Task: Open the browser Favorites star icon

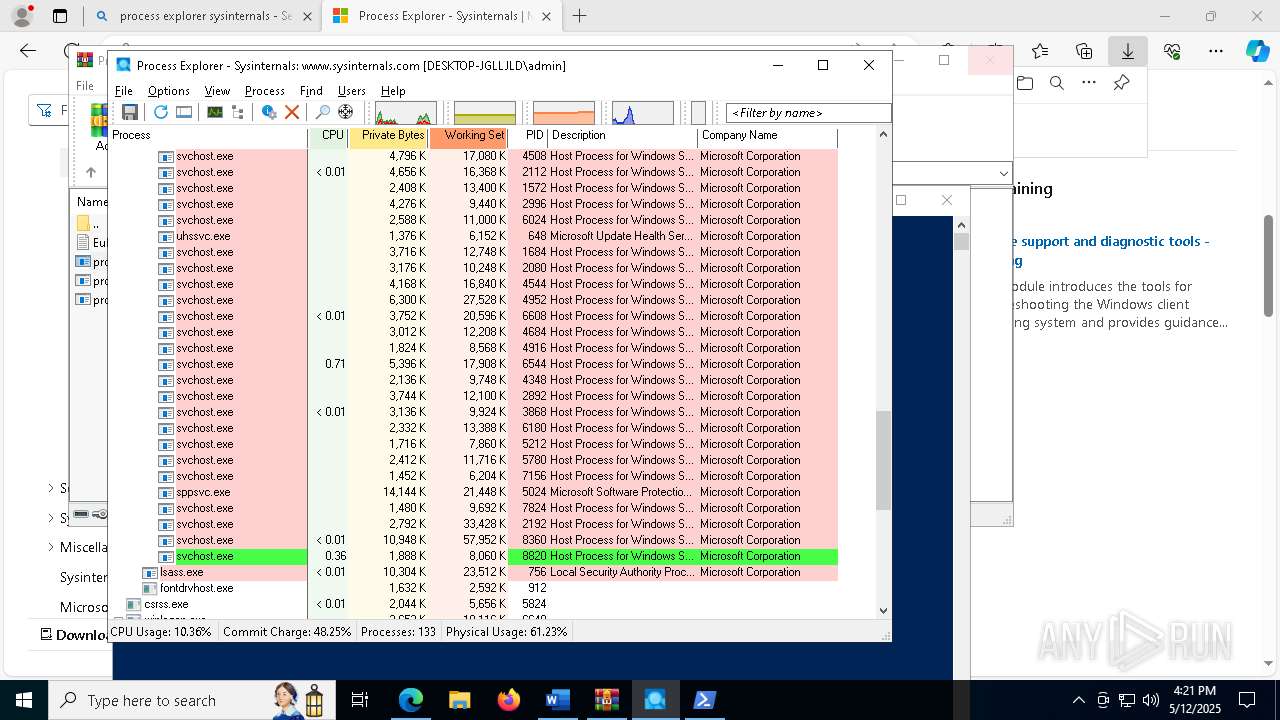Action: pyautogui.click(x=1040, y=51)
